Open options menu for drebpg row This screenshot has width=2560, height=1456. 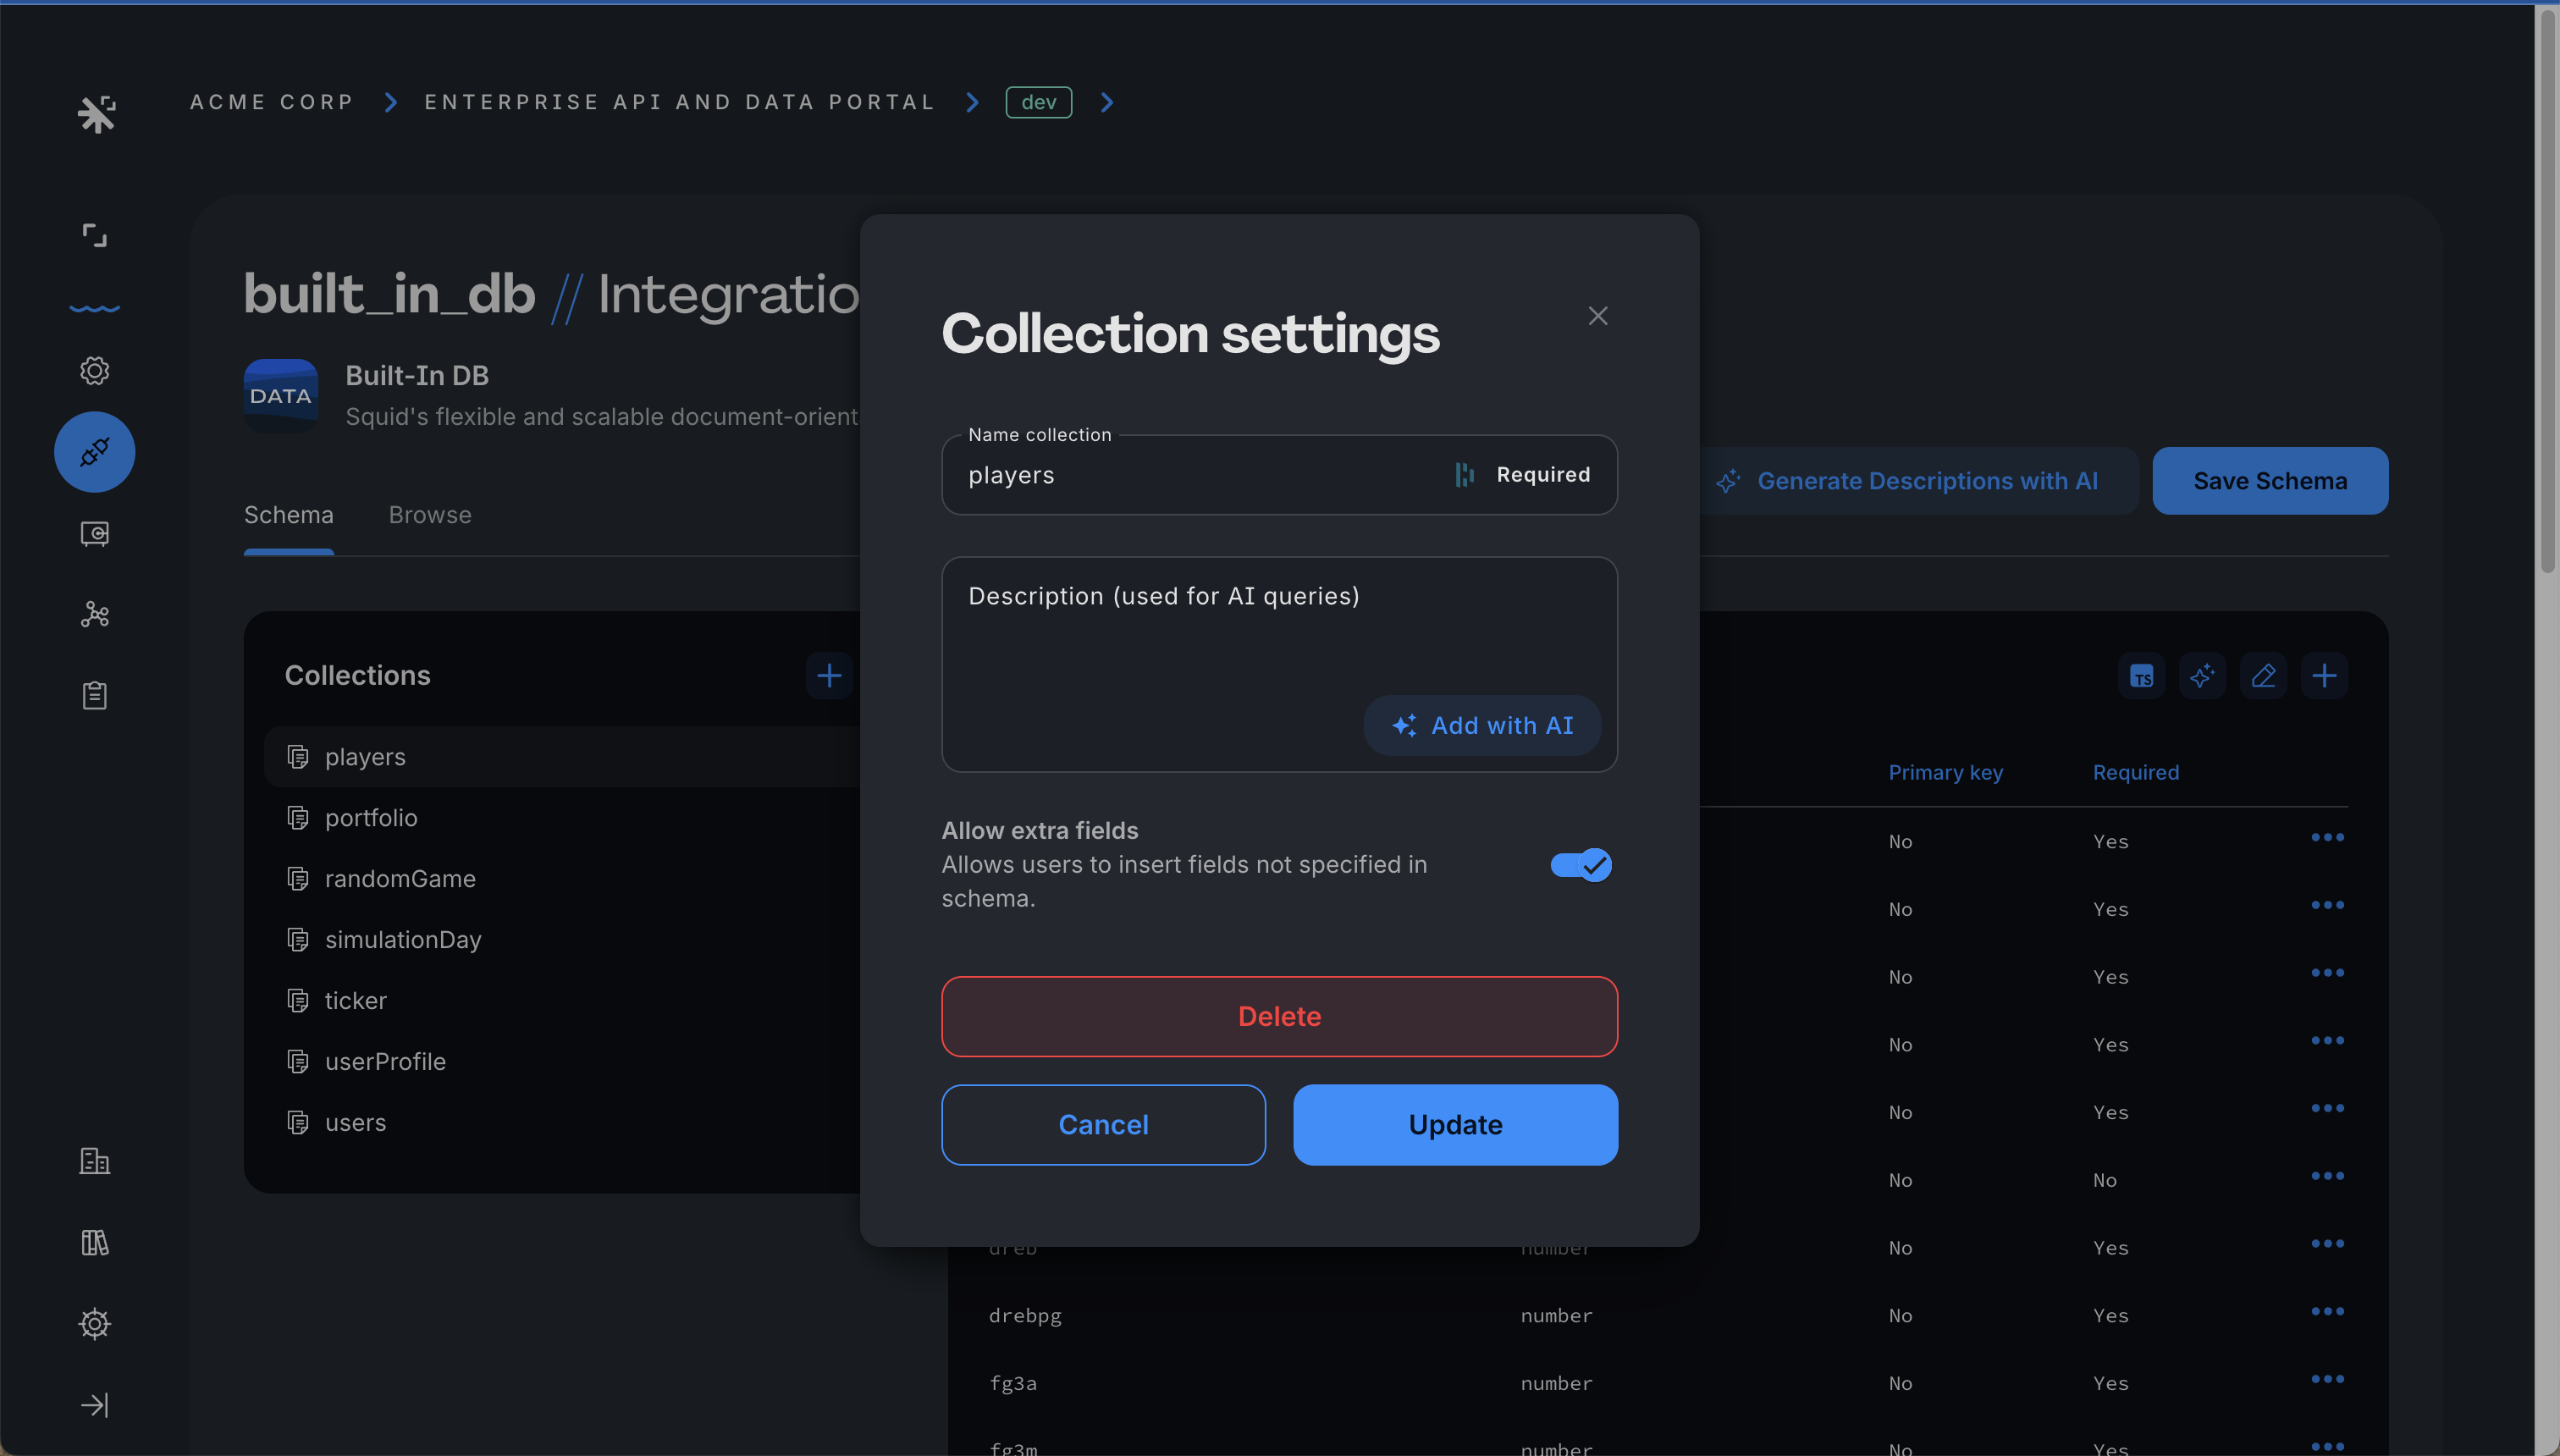(2327, 1311)
